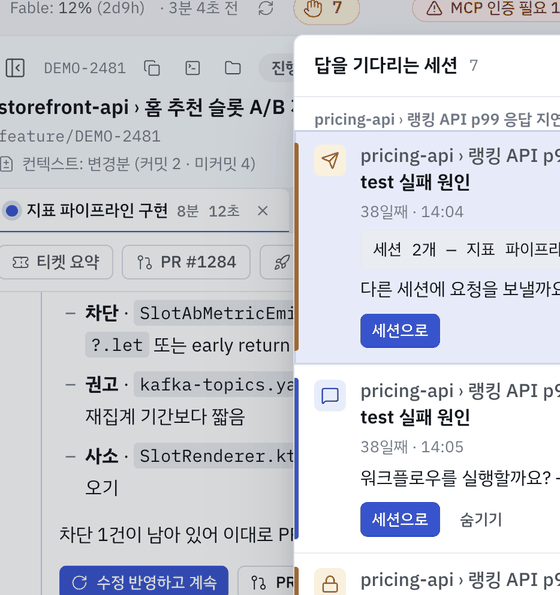Click the rocket deploy chip
560x595 pixels.
[x=278, y=262]
